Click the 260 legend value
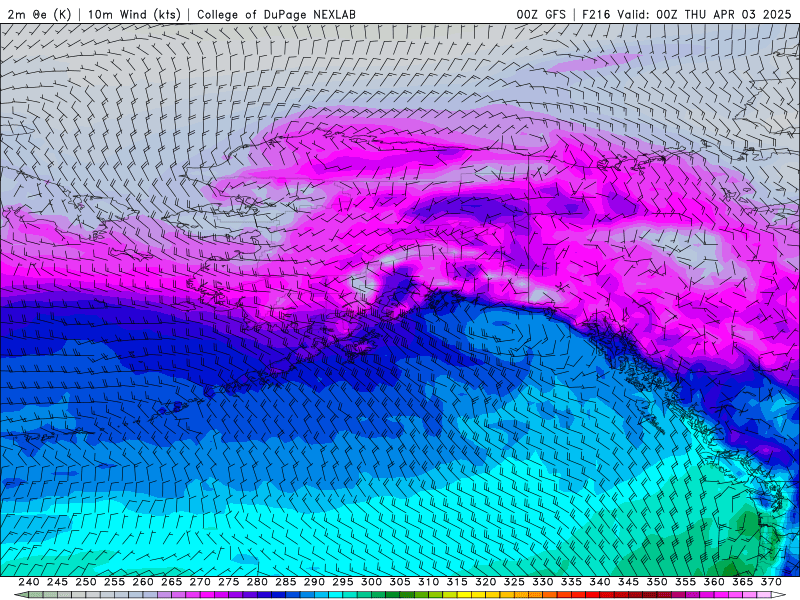The width and height of the screenshot is (800, 600). 143,582
